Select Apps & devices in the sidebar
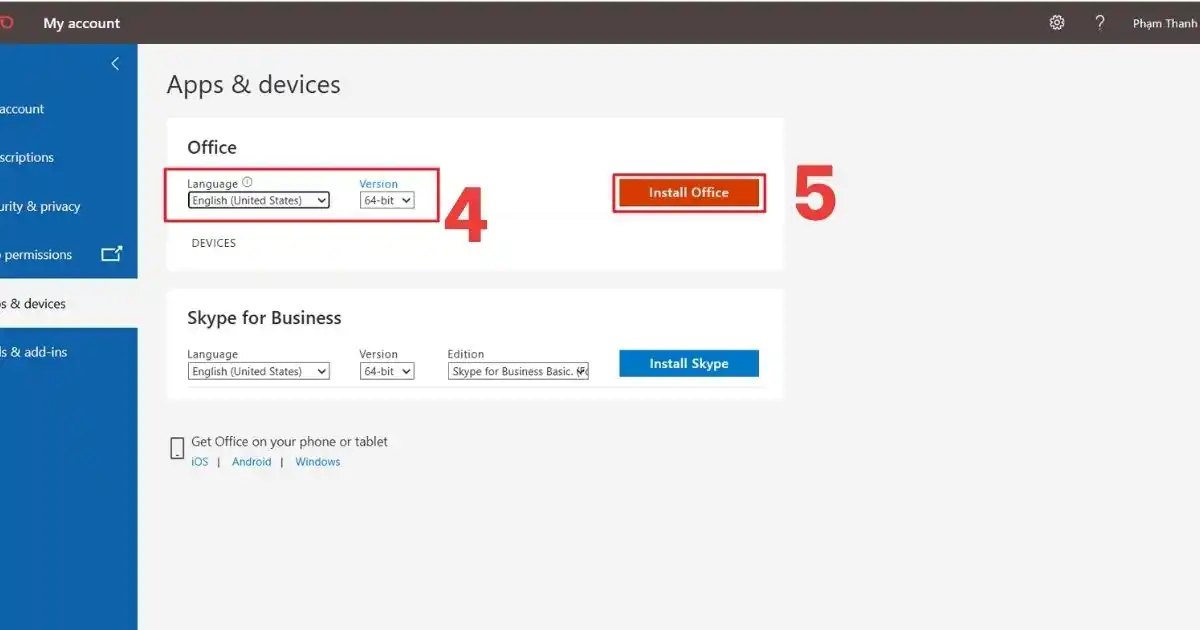The height and width of the screenshot is (630, 1200). click(69, 304)
